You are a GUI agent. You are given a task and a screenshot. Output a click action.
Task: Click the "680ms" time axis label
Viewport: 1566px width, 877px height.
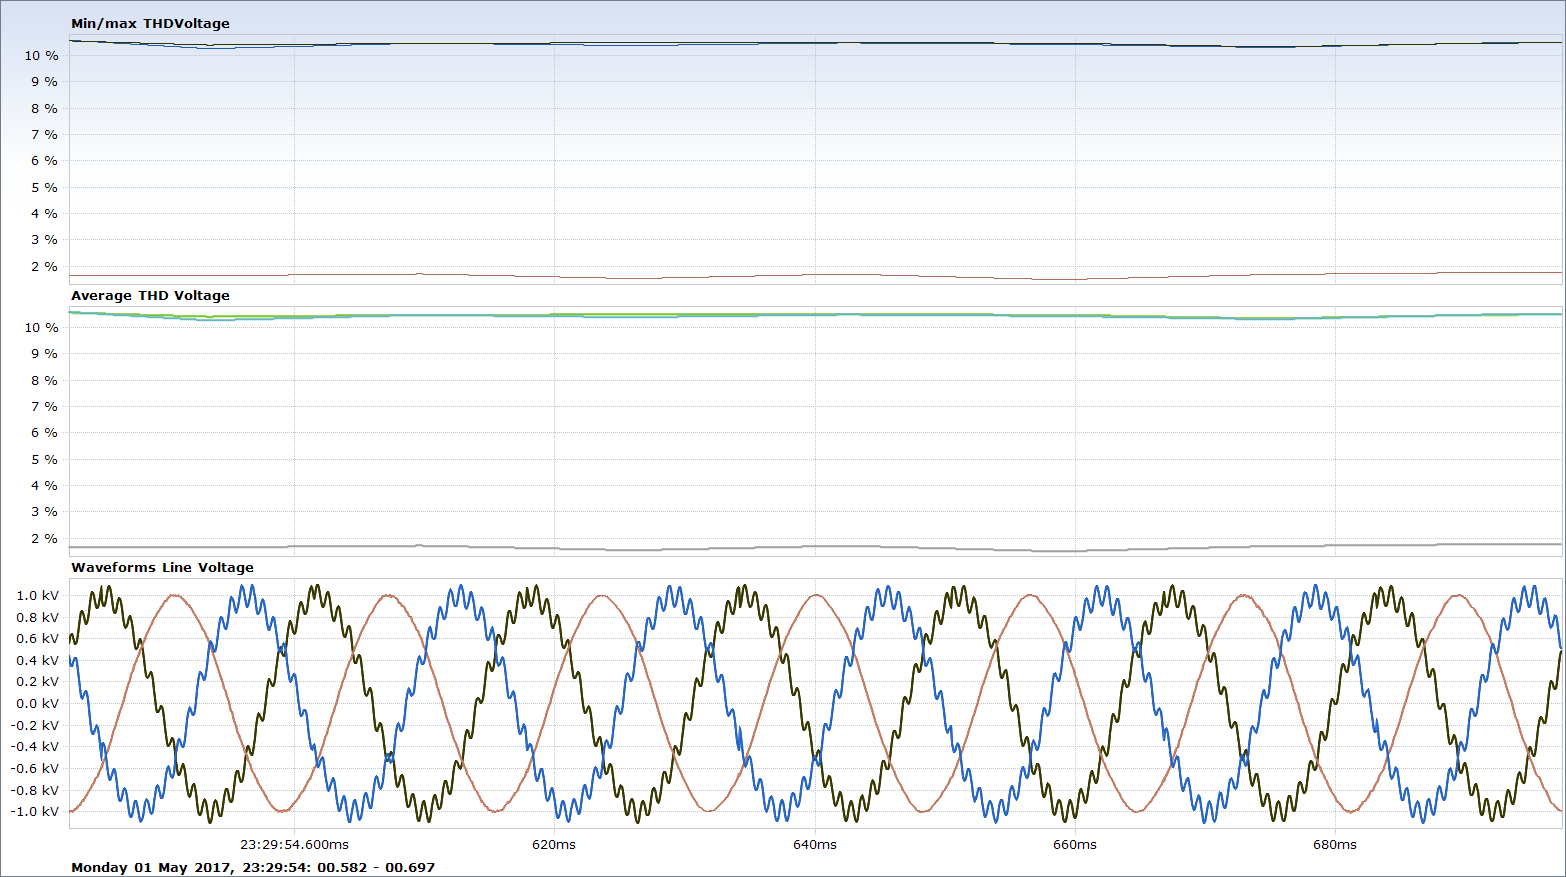point(1335,844)
